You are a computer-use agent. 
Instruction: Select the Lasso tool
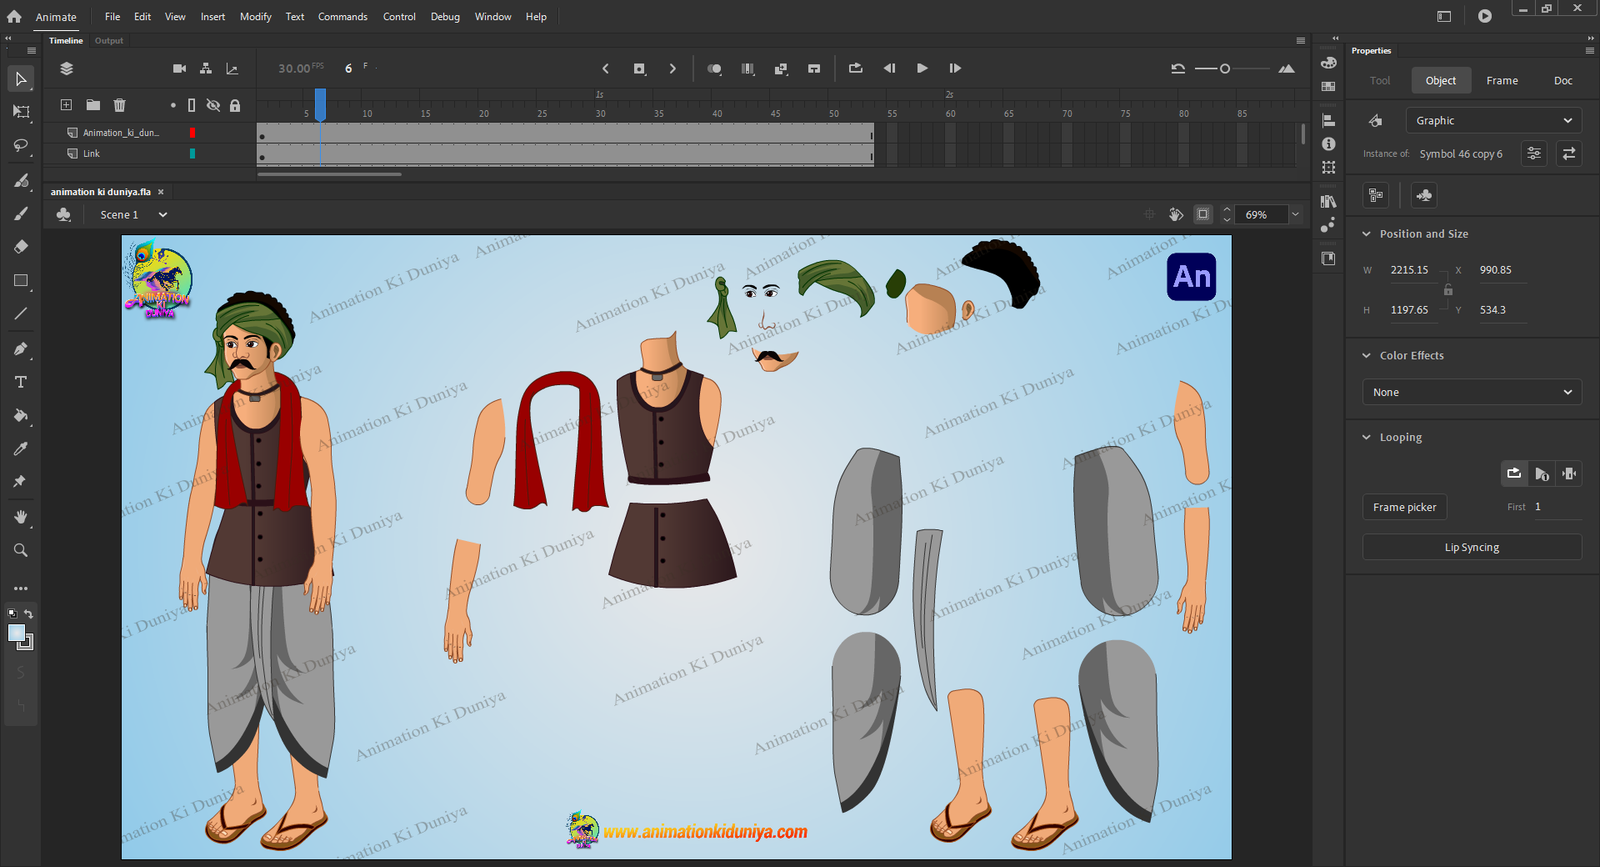21,146
